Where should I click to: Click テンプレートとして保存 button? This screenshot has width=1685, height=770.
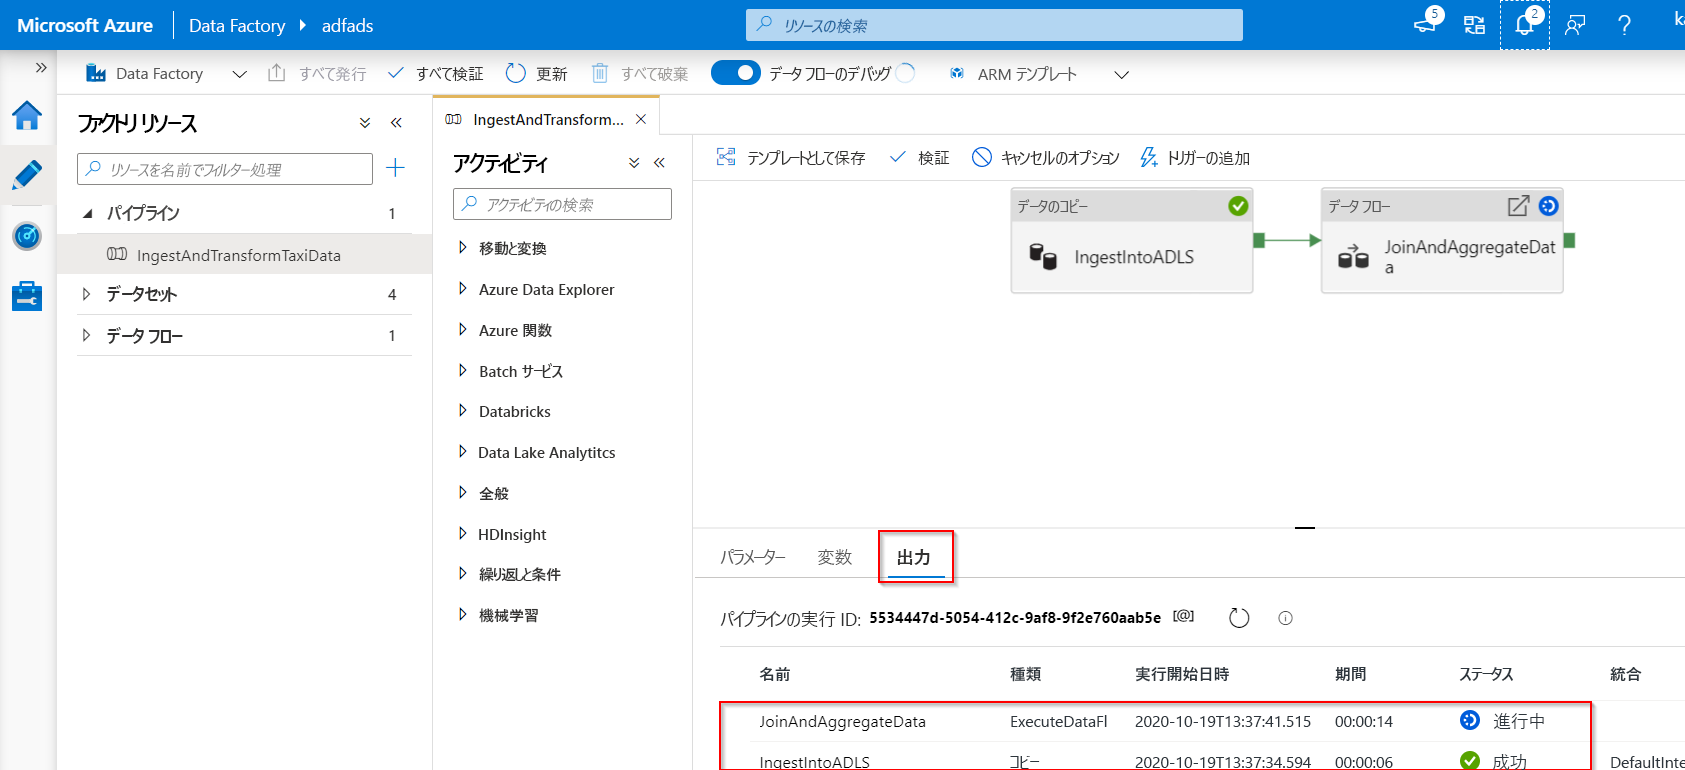coord(791,158)
